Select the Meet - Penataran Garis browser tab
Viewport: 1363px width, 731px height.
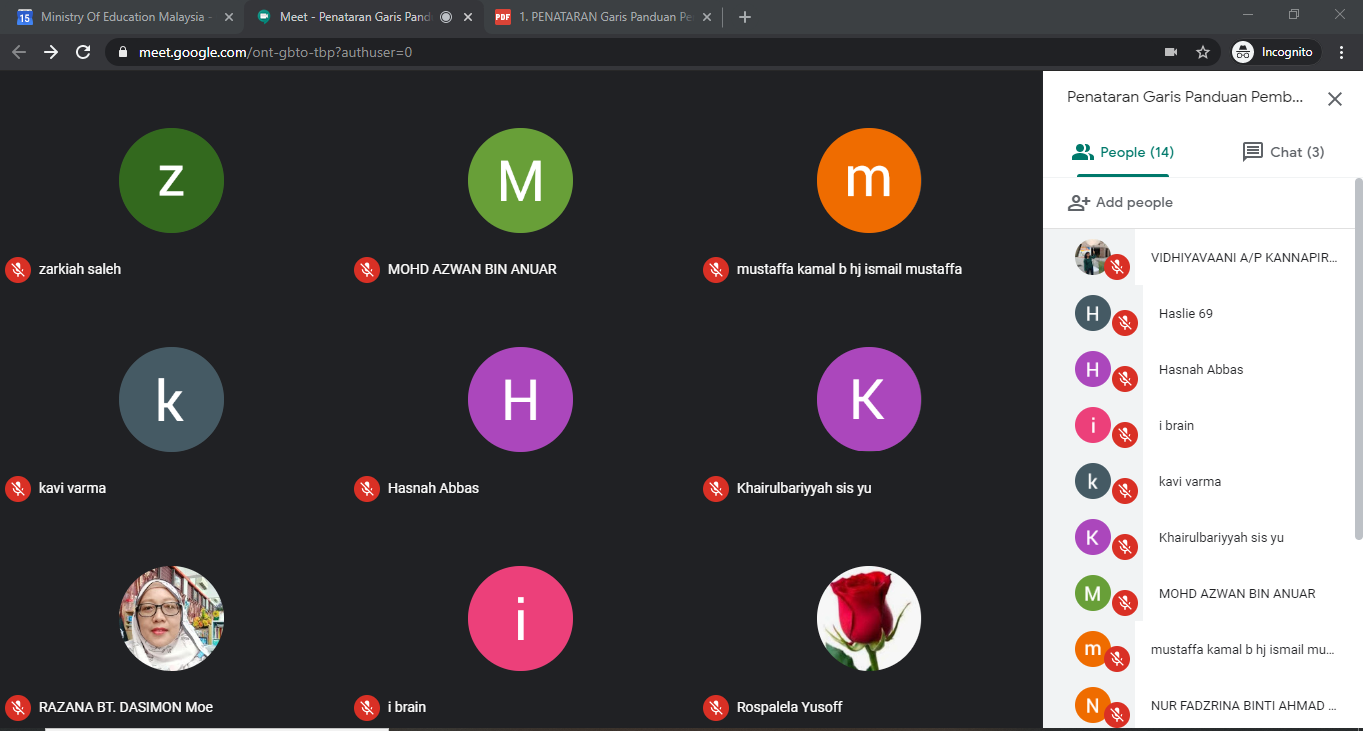pyautogui.click(x=365, y=17)
